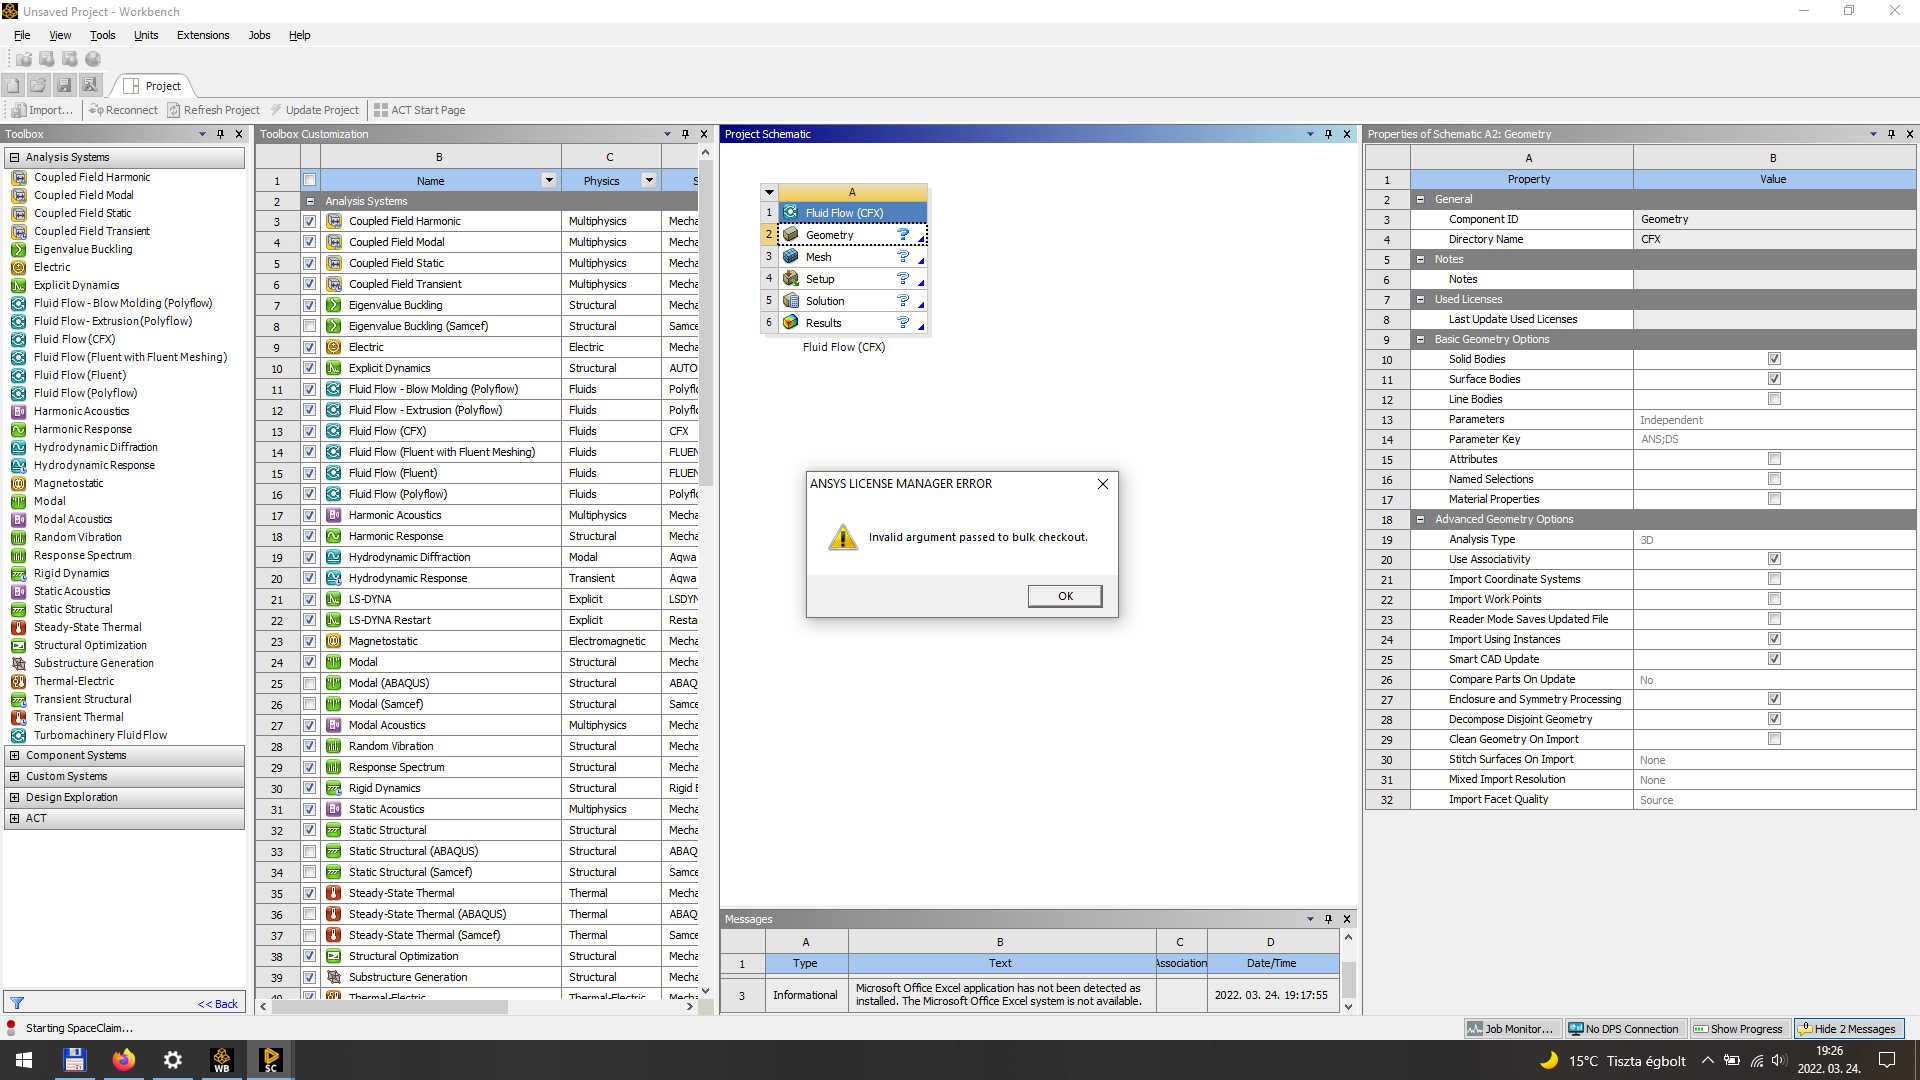
Task: Click the New project toolbar icon
Action: [x=13, y=85]
